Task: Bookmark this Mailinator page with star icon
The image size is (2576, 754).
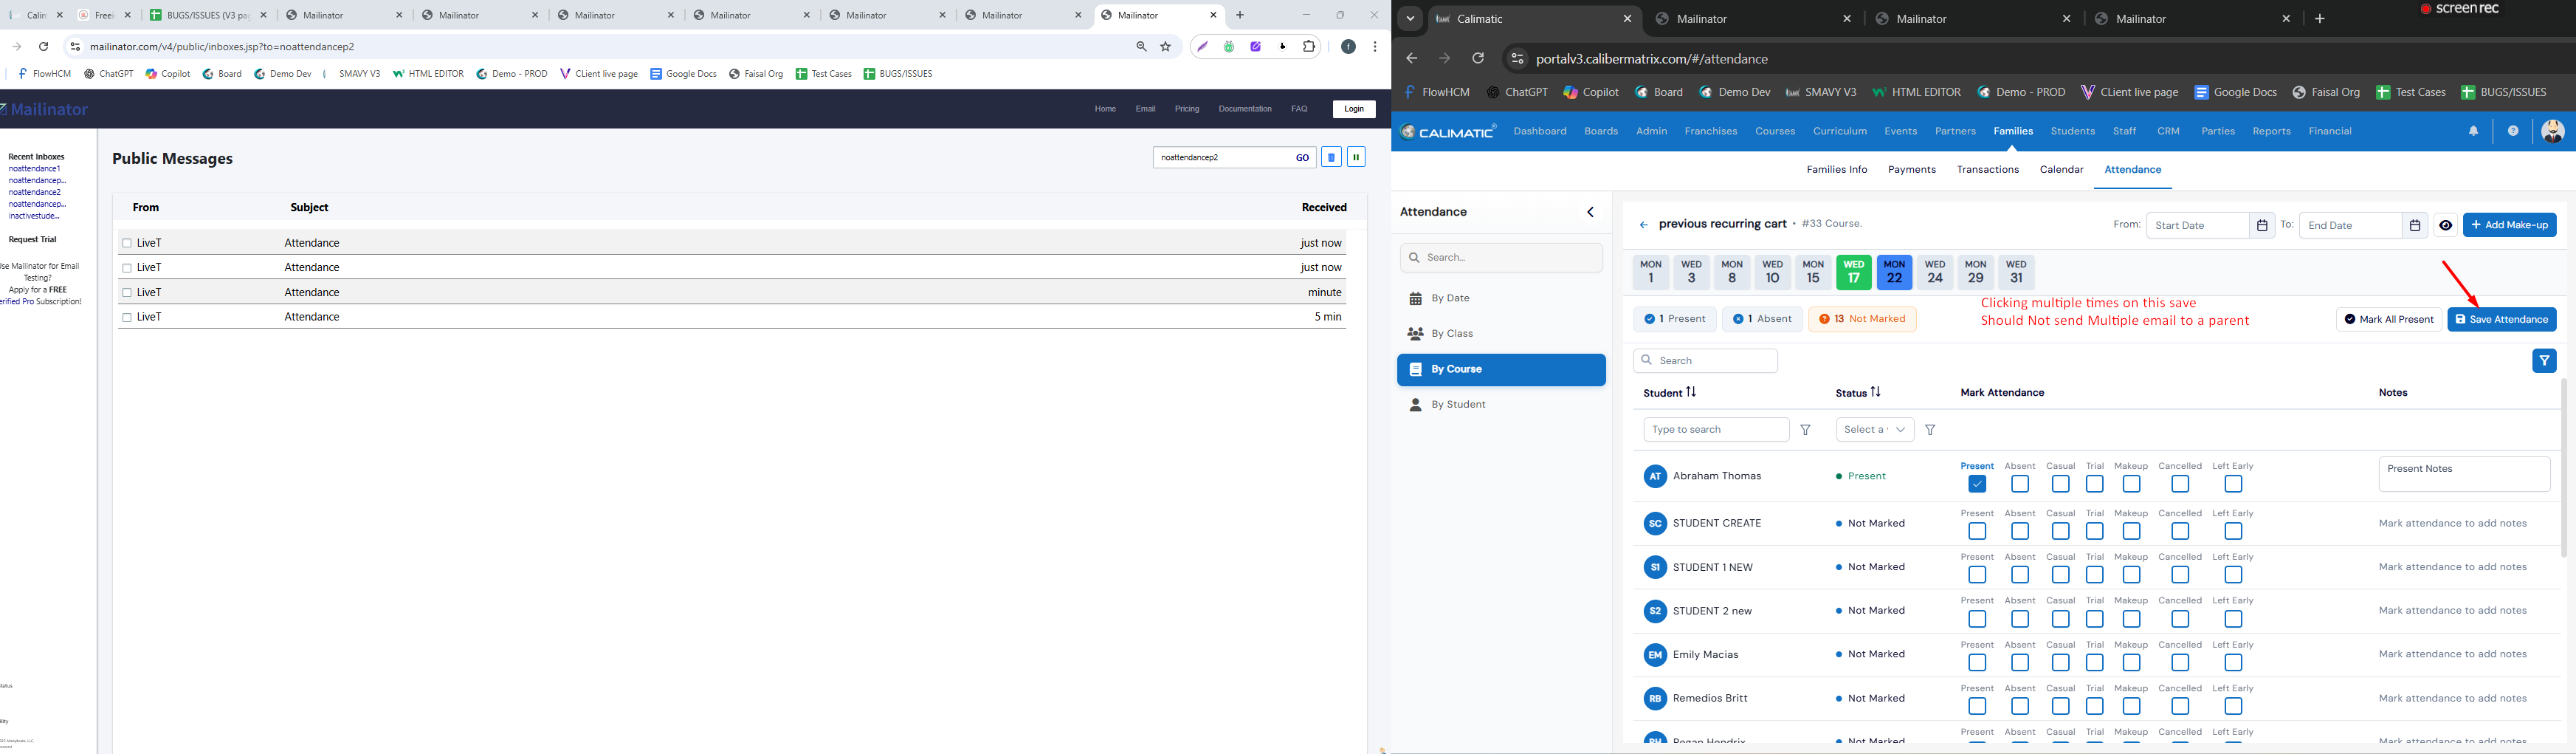Action: (1166, 47)
